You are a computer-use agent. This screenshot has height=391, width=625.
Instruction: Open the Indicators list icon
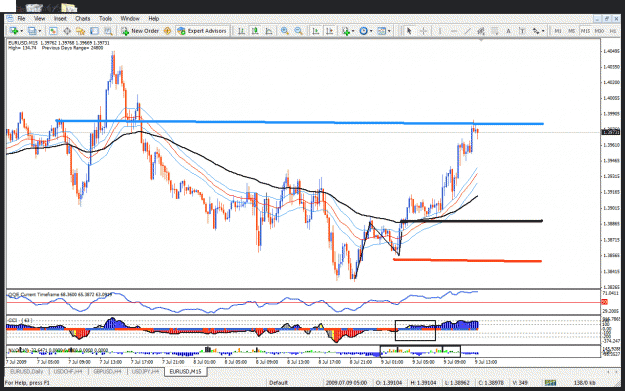coord(345,31)
